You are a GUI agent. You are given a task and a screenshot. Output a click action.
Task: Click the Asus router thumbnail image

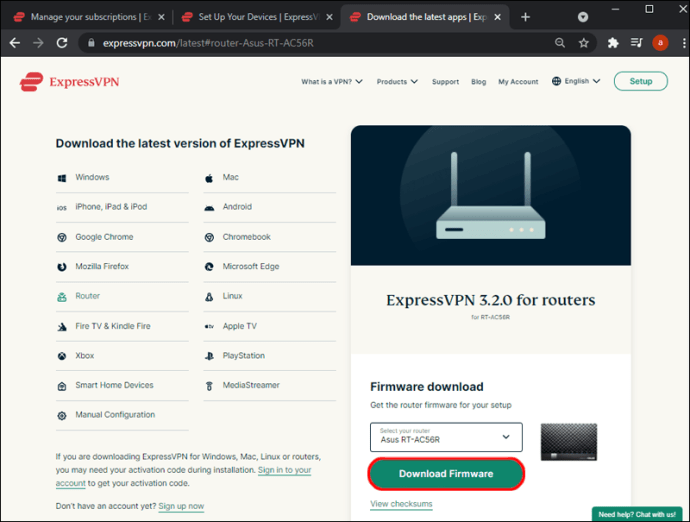pyautogui.click(x=569, y=442)
